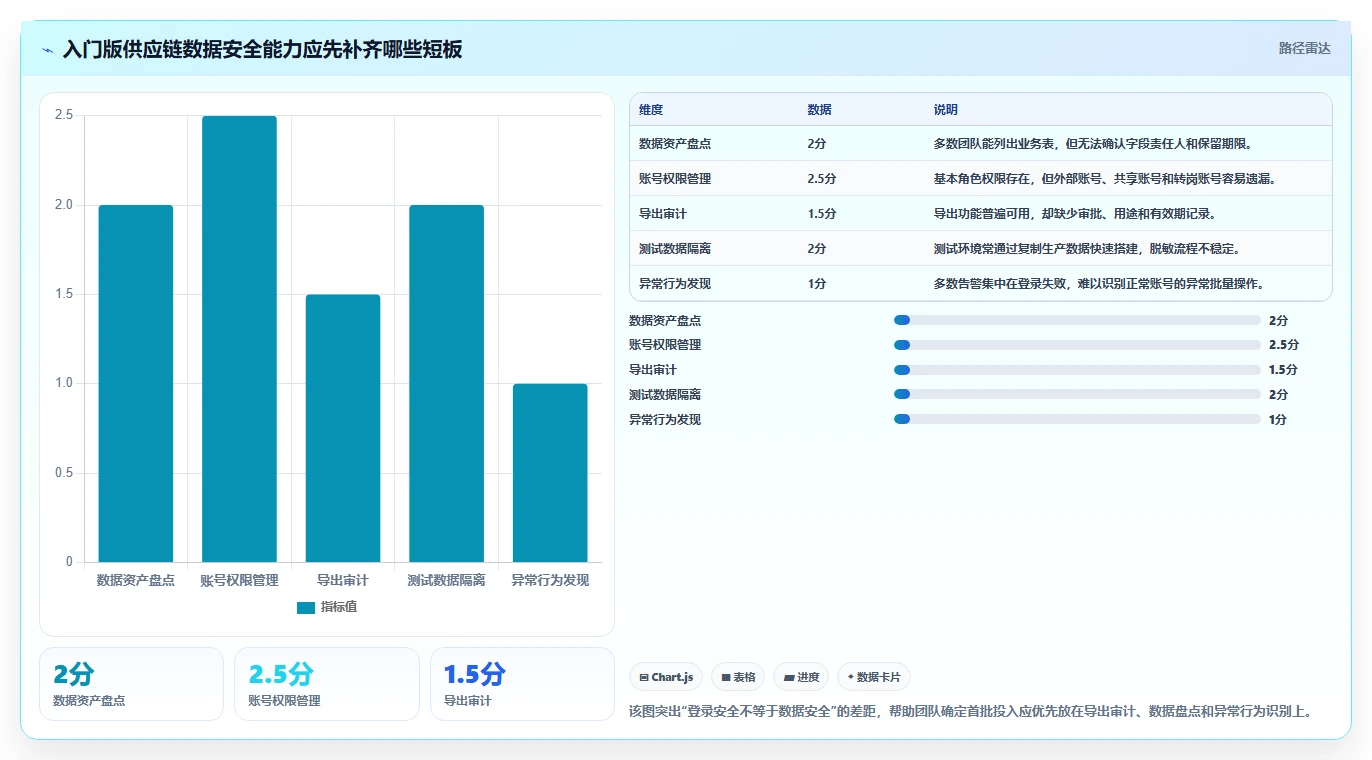The height and width of the screenshot is (760, 1372).
Task: Click the 1分 value in the table
Action: (x=817, y=284)
